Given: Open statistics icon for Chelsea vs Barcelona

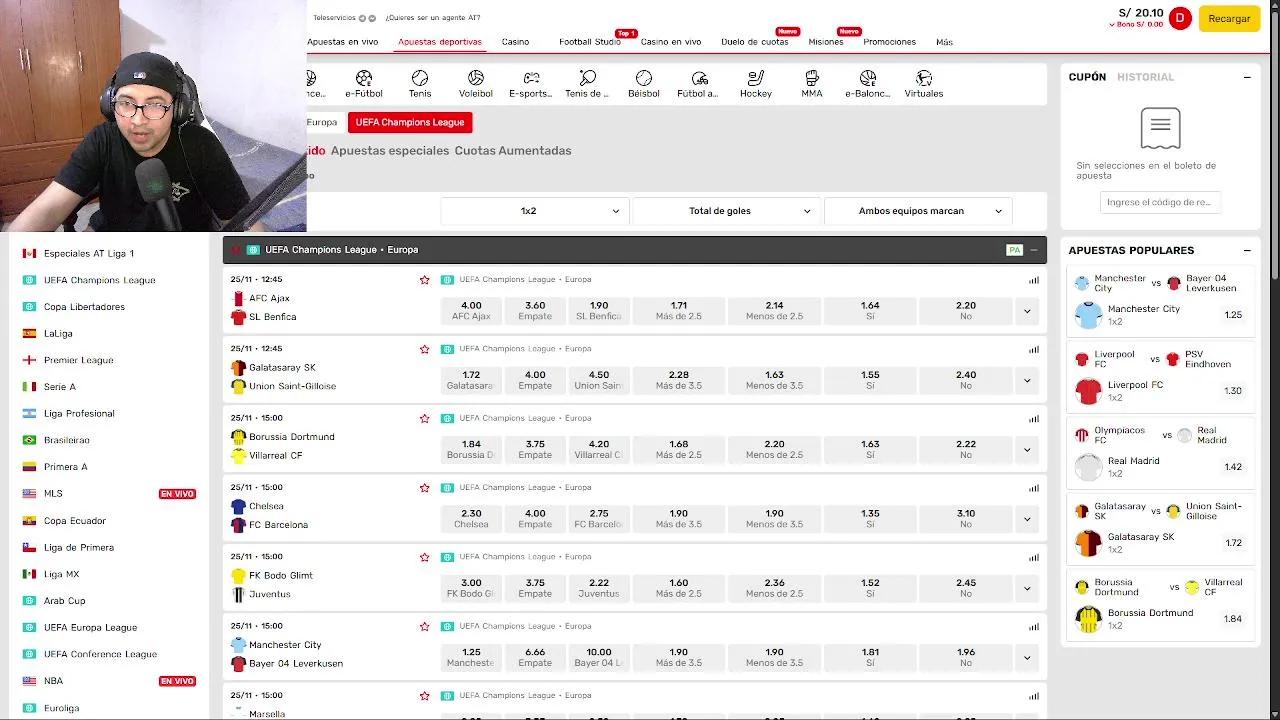Looking at the screenshot, I should (1034, 488).
